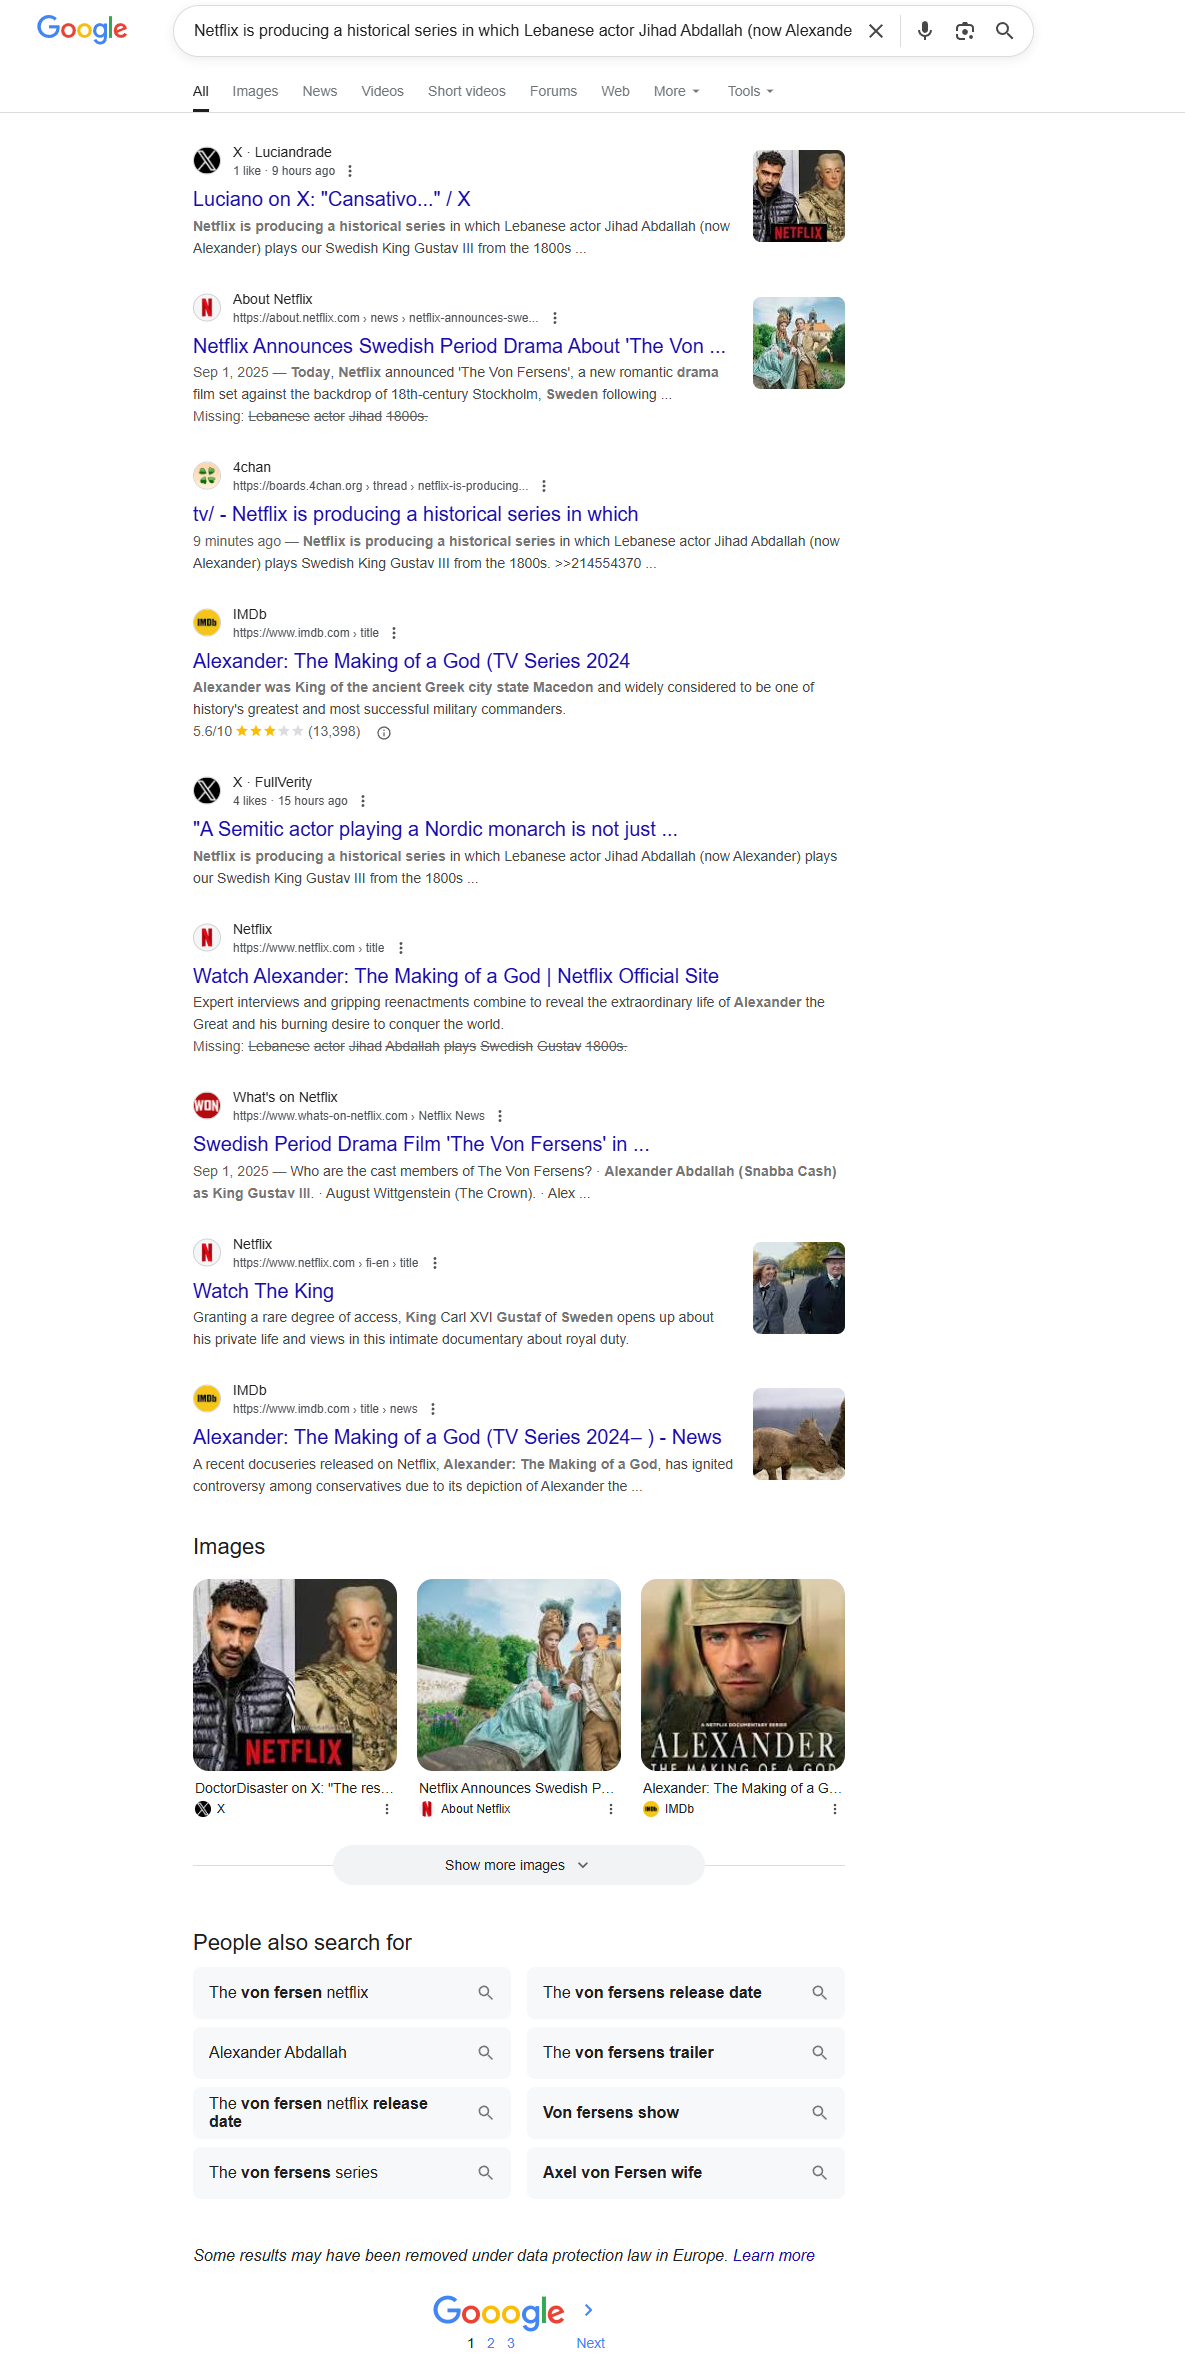This screenshot has width=1185, height=2369.
Task: Open 'A Semitic actor playing a Nordic monarch' result
Action: [x=435, y=829]
